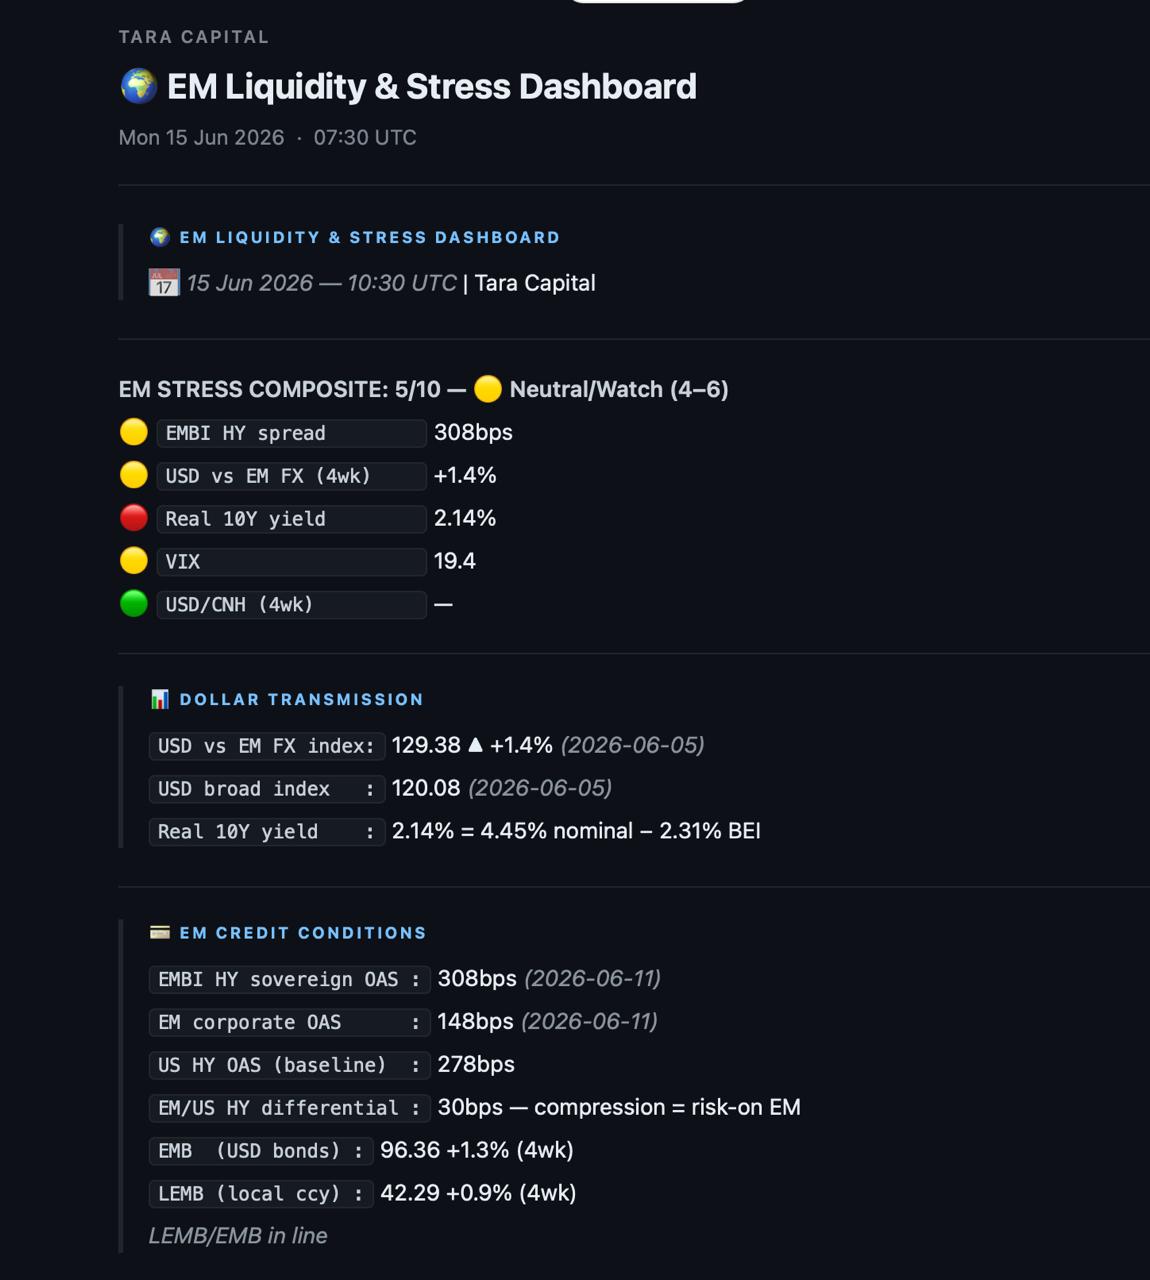Select the EM Liquidity & Stress Dashboard title
The width and height of the screenshot is (1150, 1280).
(x=431, y=86)
